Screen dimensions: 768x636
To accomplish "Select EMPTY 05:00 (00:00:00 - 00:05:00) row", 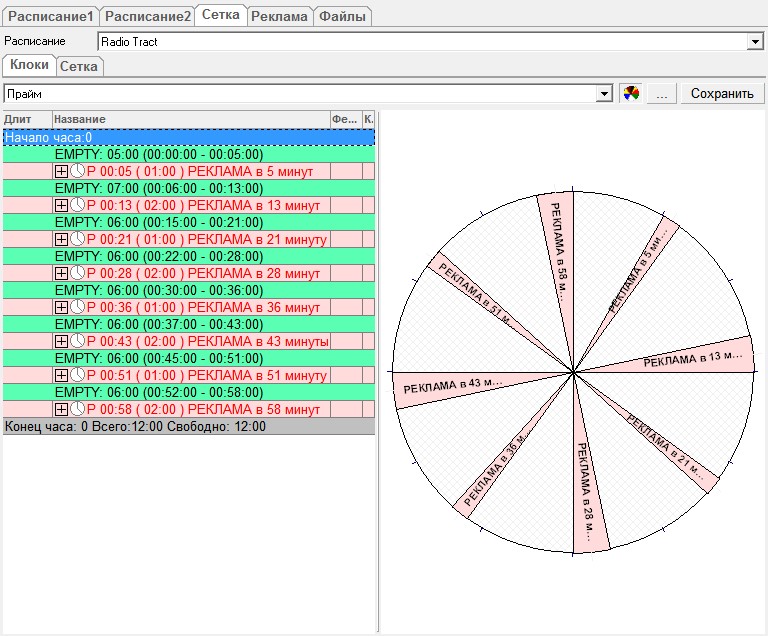I will pos(189,154).
